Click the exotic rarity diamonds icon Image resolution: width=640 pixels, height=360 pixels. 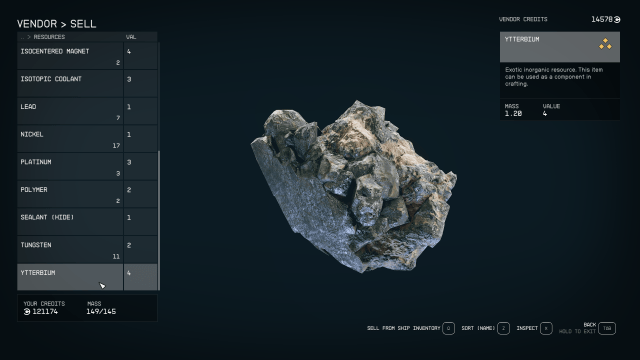click(x=605, y=44)
